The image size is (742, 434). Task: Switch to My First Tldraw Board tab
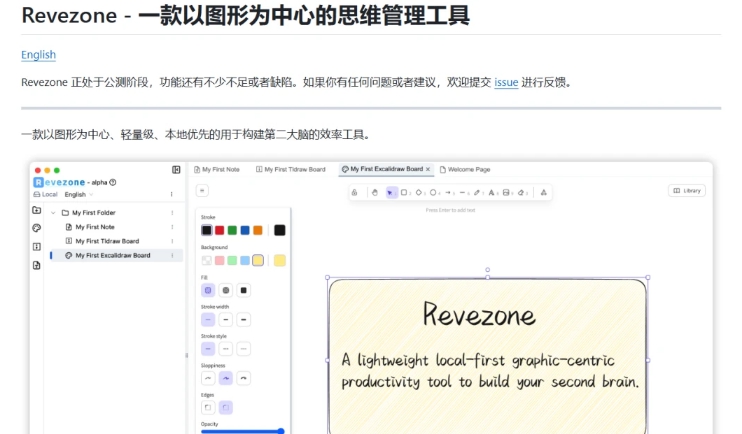291,169
